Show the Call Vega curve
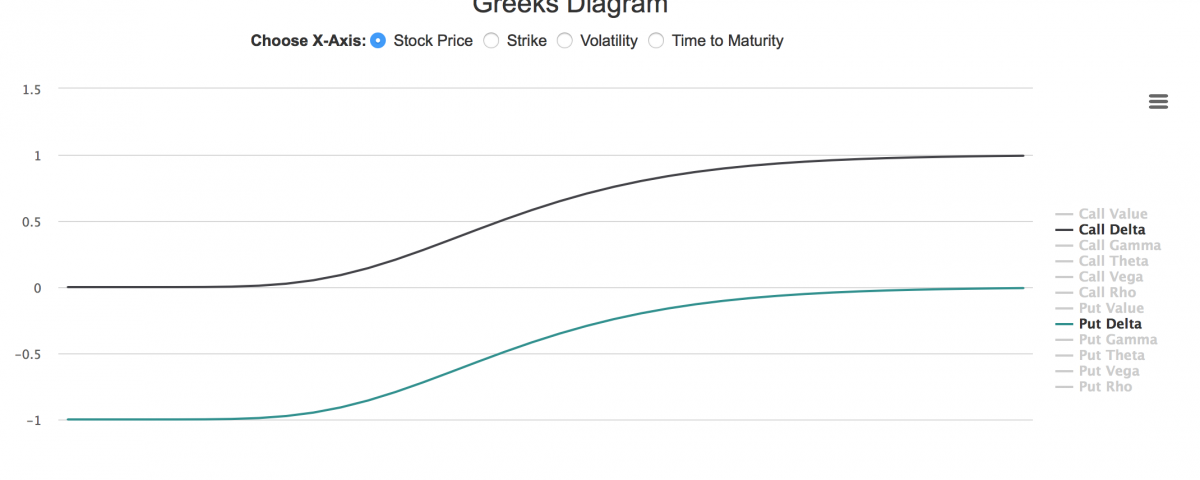The height and width of the screenshot is (480, 1200). click(x=1111, y=277)
